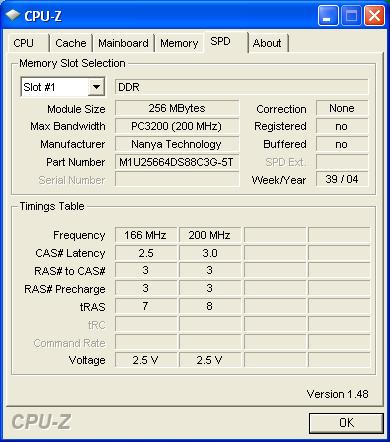Click the Nanya Technology manufacturer value

pyautogui.click(x=177, y=144)
